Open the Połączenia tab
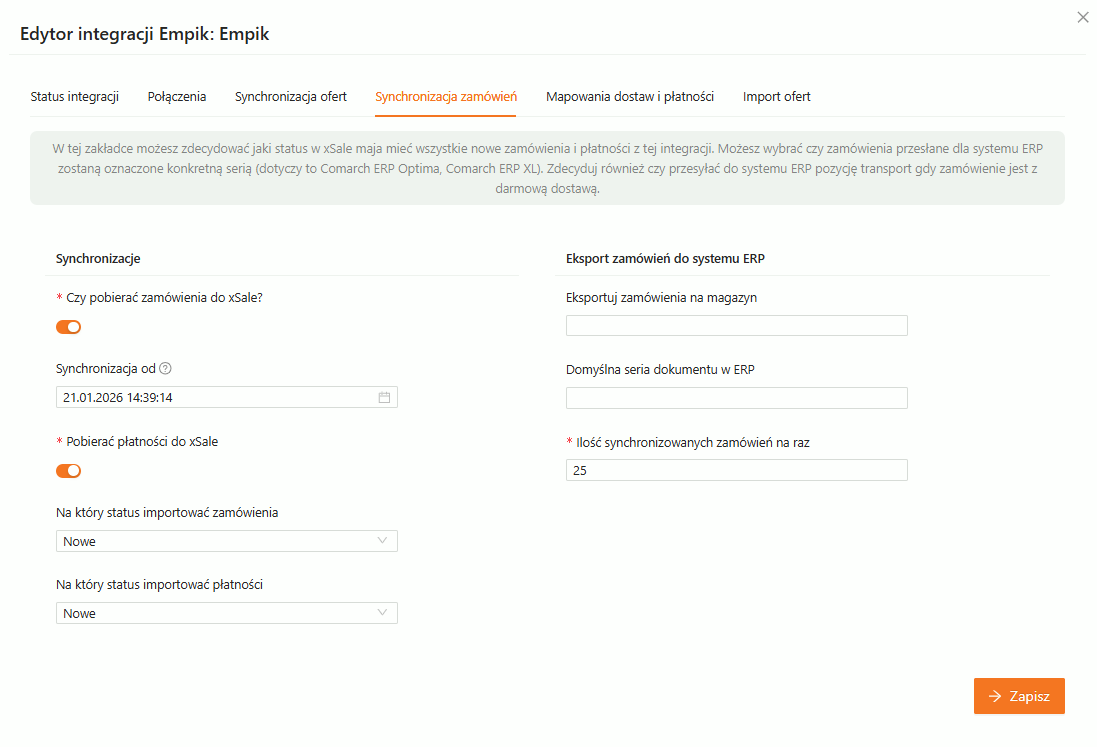 [177, 97]
